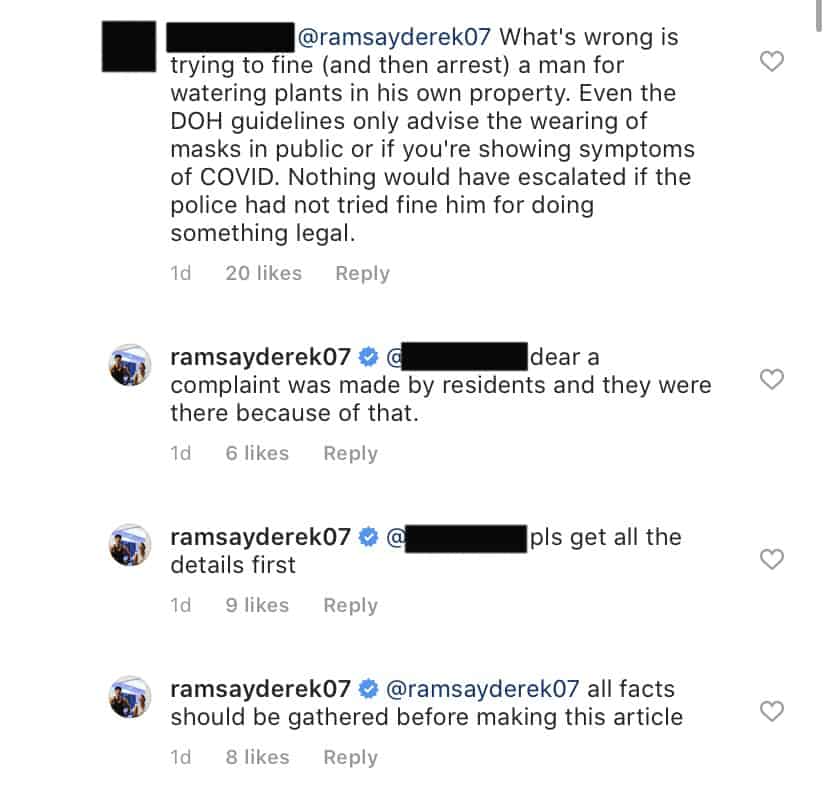Image resolution: width=828 pixels, height=798 pixels.
Task: Click verified badge on 'details first' comment
Action: coord(368,537)
